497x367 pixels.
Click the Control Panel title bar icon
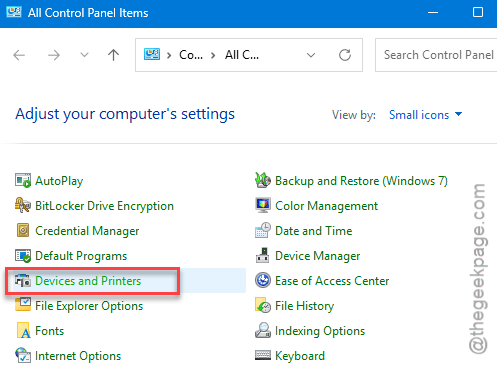pos(14,12)
